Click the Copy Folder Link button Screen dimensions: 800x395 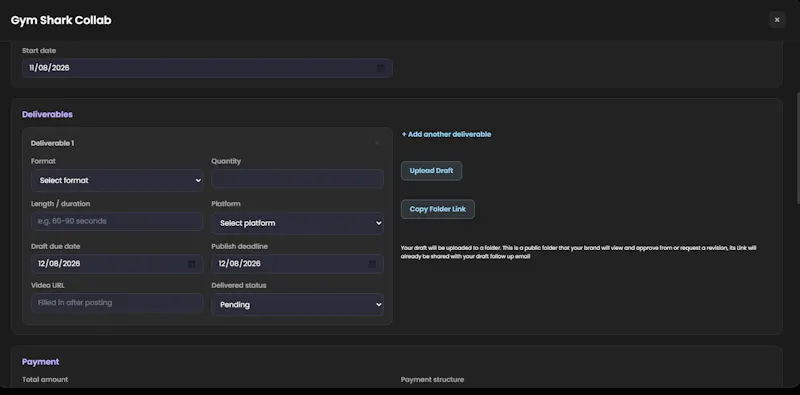pyautogui.click(x=438, y=209)
